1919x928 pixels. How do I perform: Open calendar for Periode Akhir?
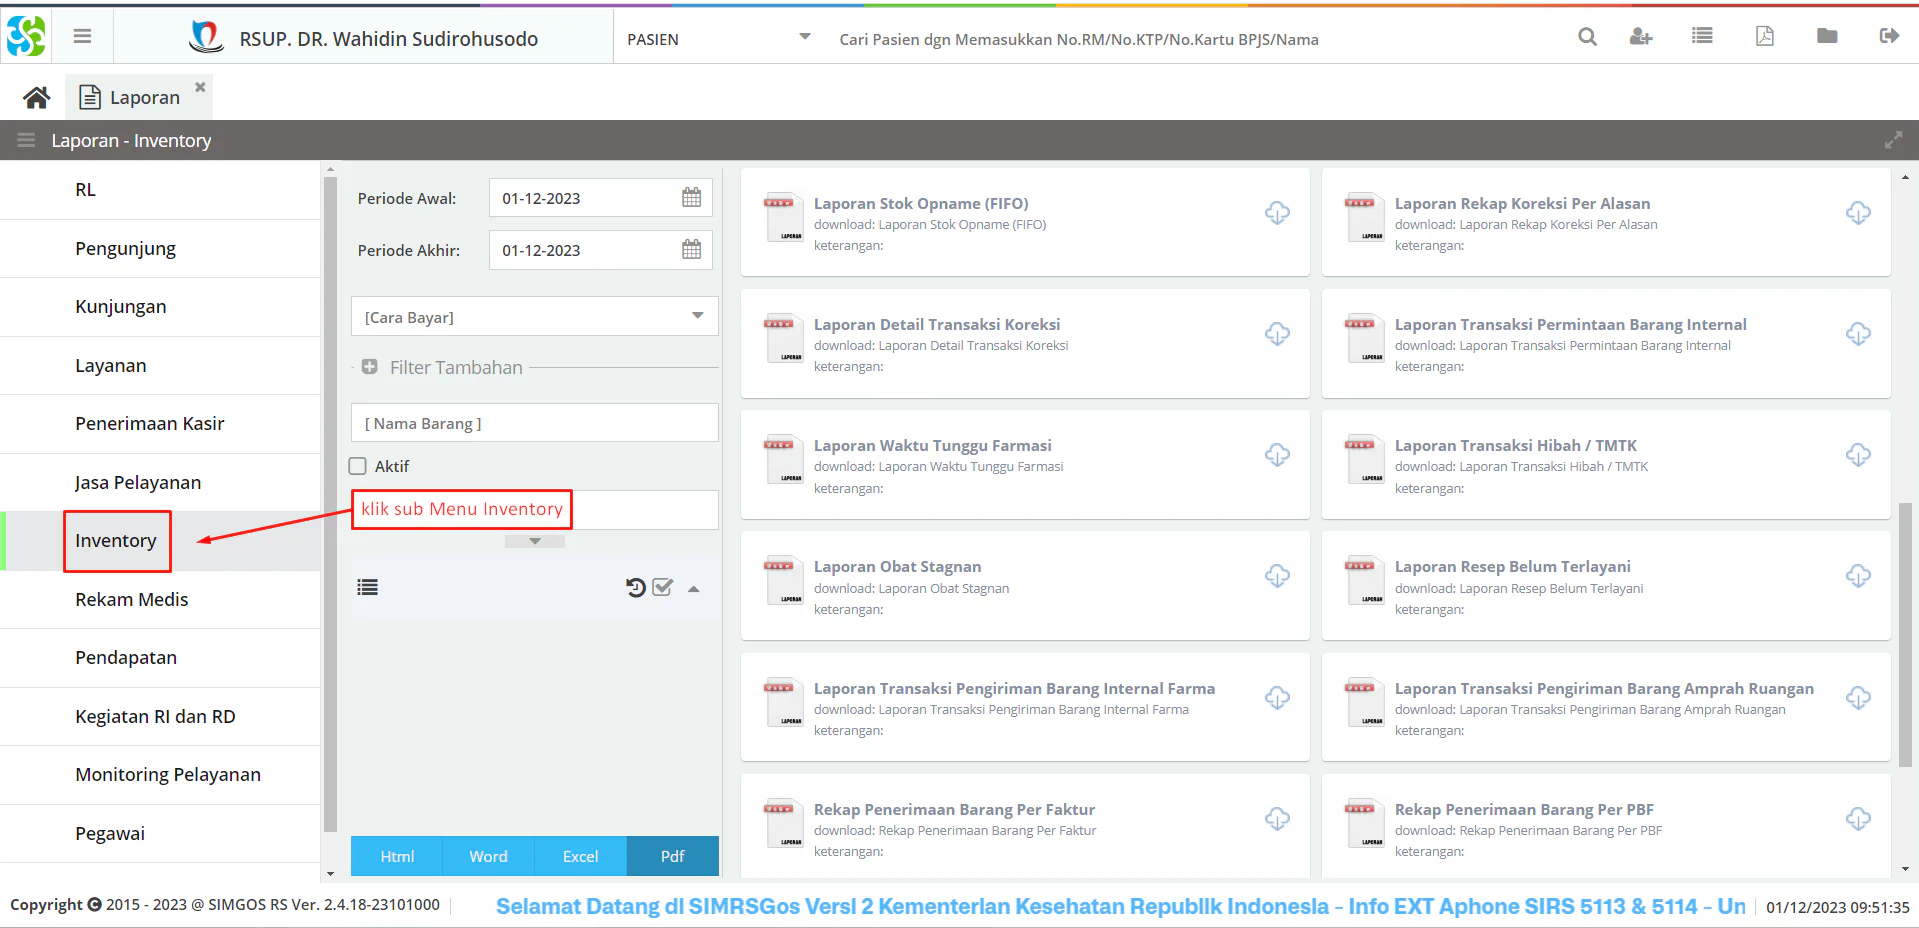click(691, 249)
